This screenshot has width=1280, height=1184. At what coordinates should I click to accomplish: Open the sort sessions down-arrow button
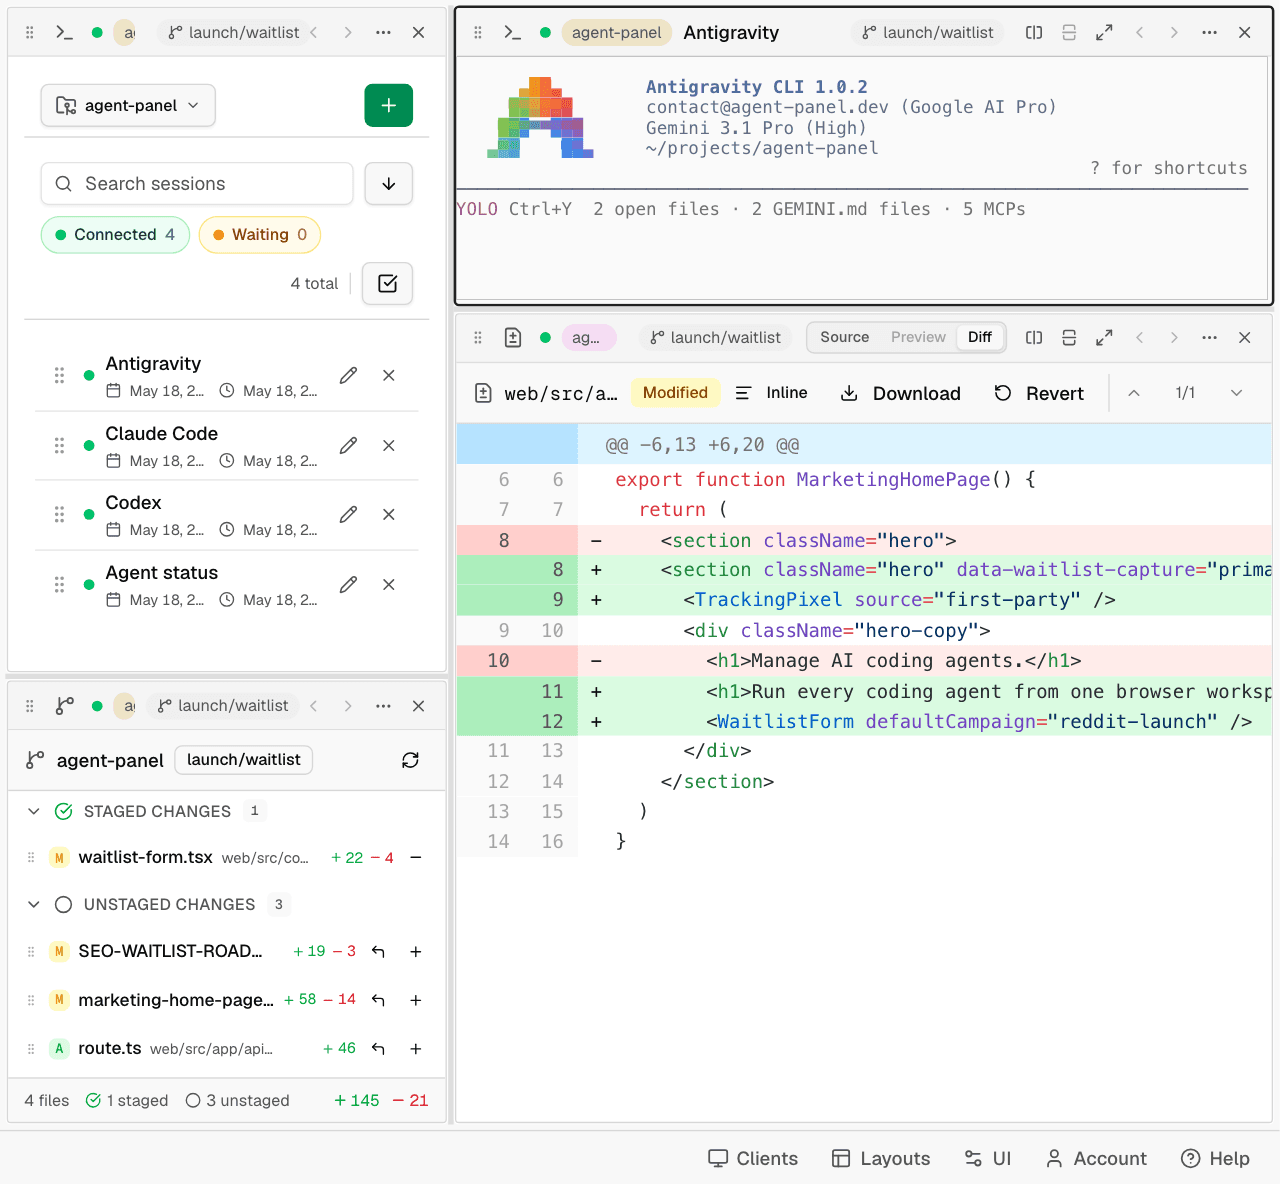[389, 184]
